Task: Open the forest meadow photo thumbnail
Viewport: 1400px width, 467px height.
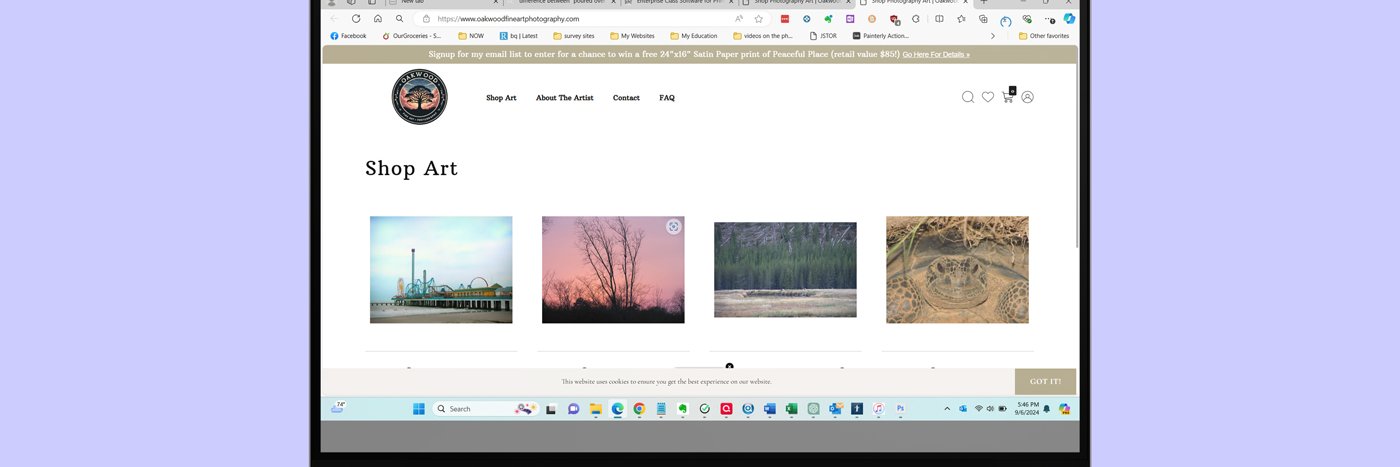Action: point(785,270)
